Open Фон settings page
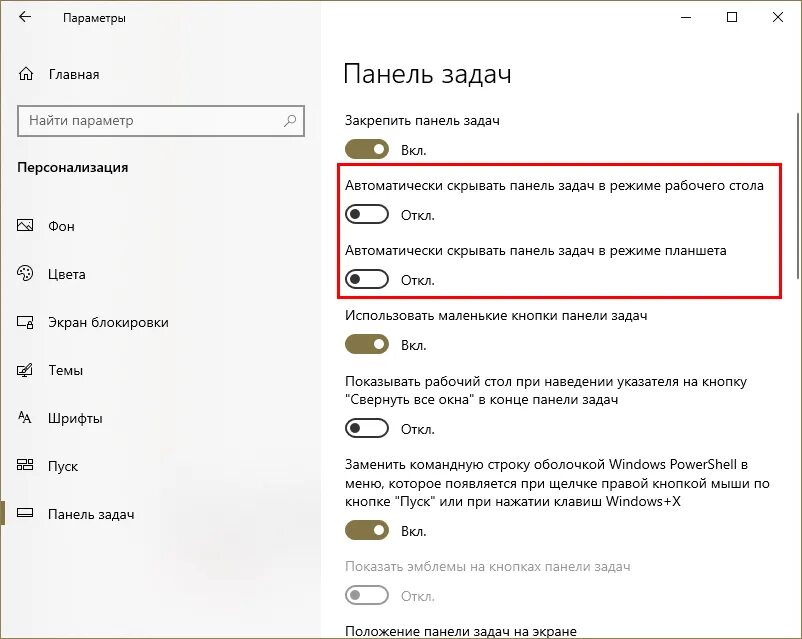Viewport: 802px width, 639px height. point(61,226)
